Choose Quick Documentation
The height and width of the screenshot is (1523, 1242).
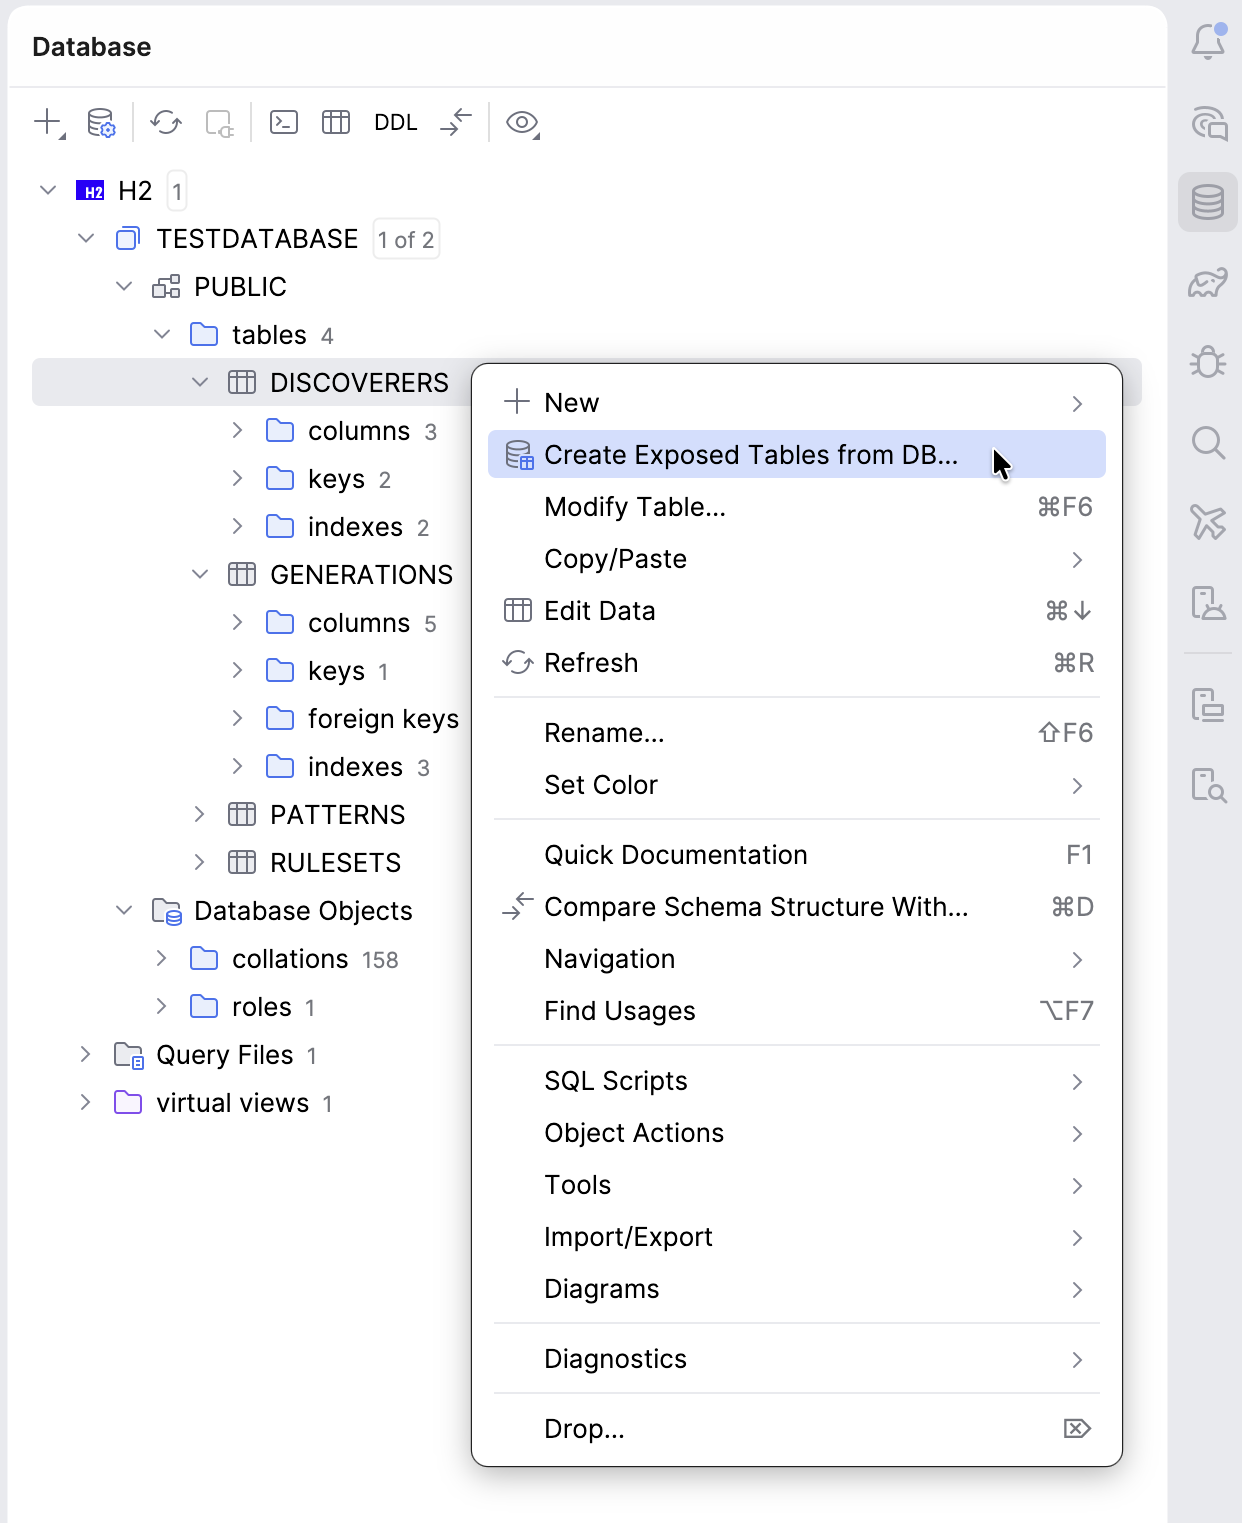797,855
